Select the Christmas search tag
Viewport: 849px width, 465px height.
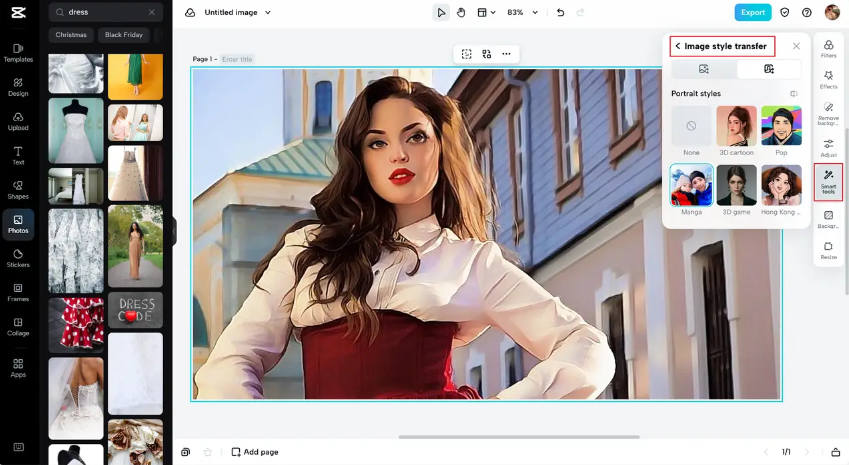71,35
